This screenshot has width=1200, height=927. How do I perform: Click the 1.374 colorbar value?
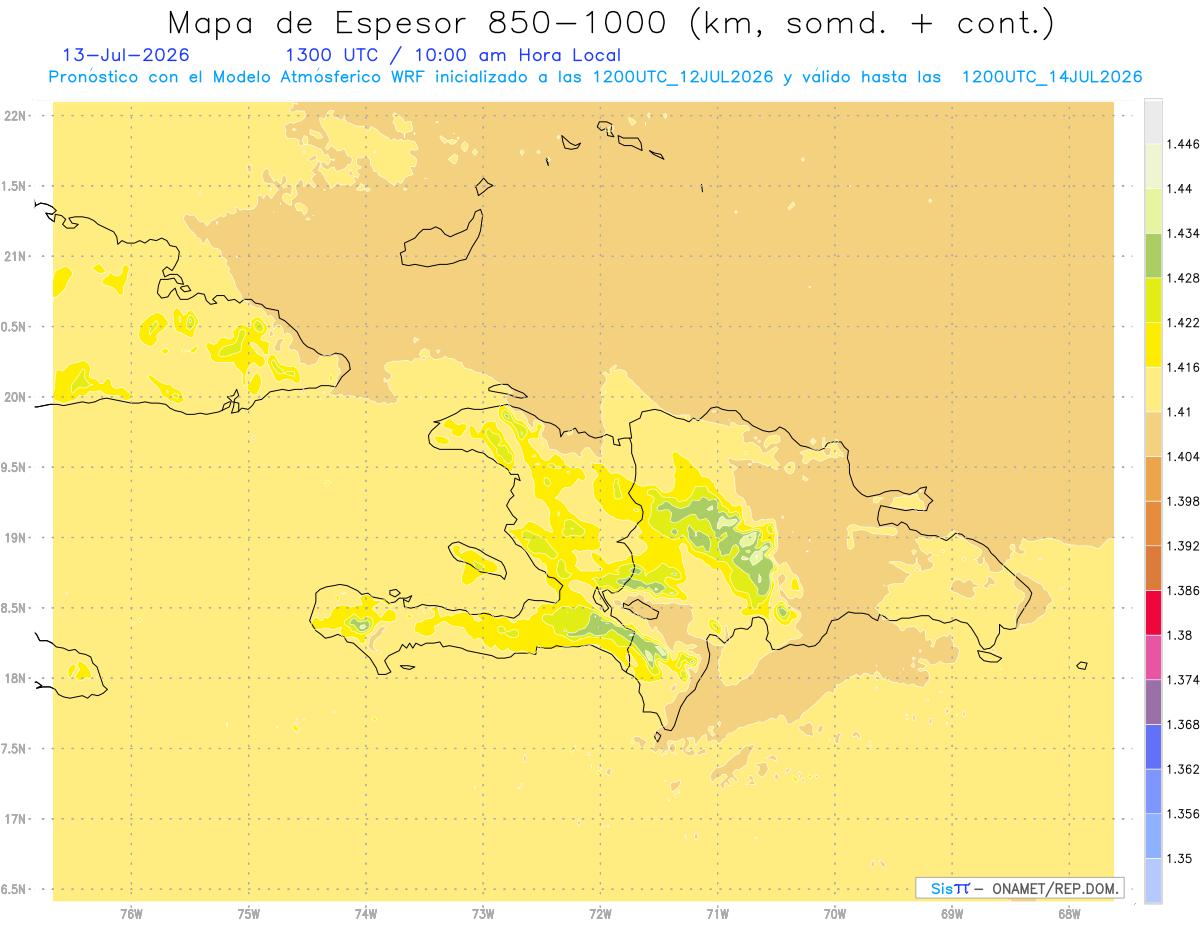coord(1185,680)
